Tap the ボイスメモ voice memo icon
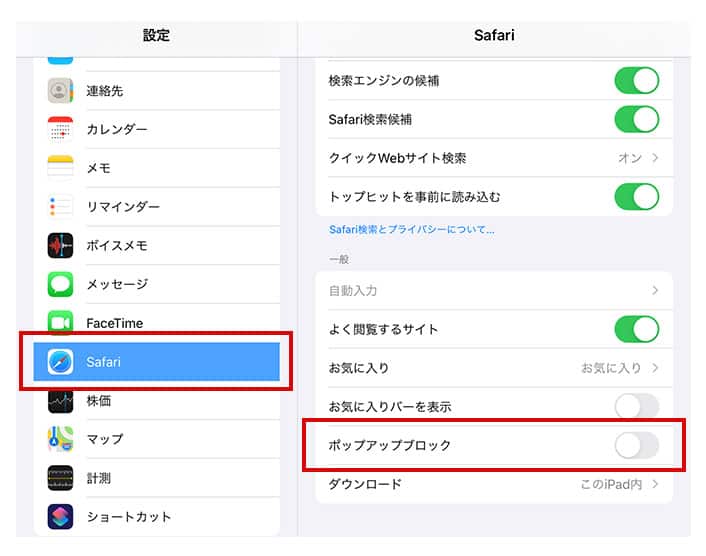 click(x=61, y=246)
